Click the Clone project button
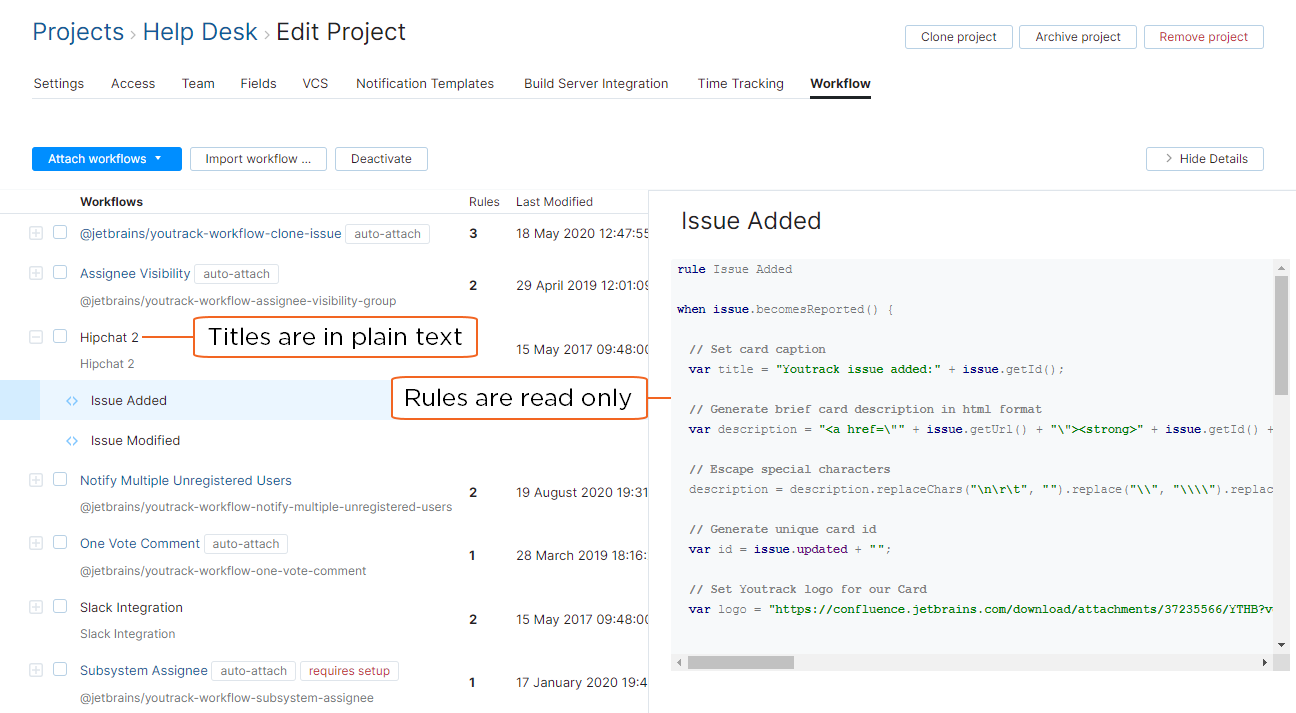1296x713 pixels. point(958,36)
